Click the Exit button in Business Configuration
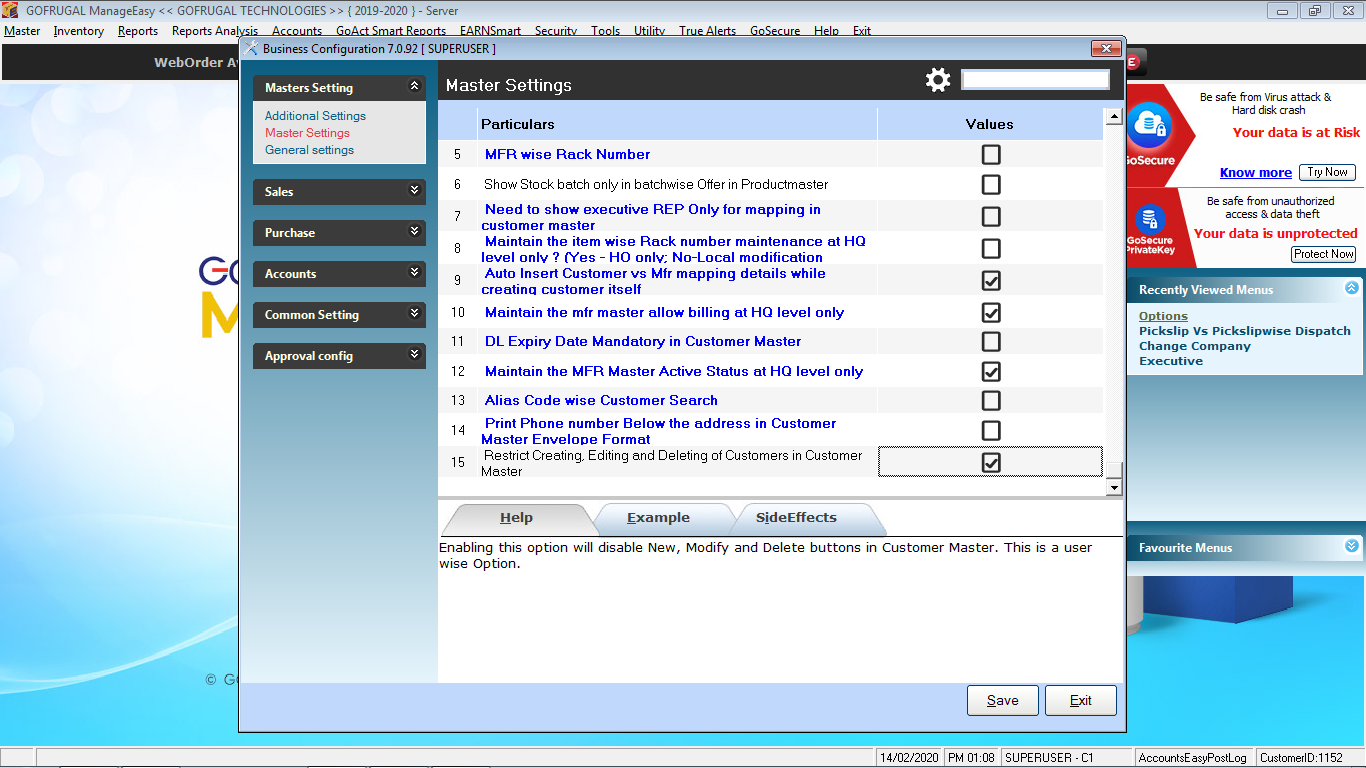1366x768 pixels. point(1081,700)
